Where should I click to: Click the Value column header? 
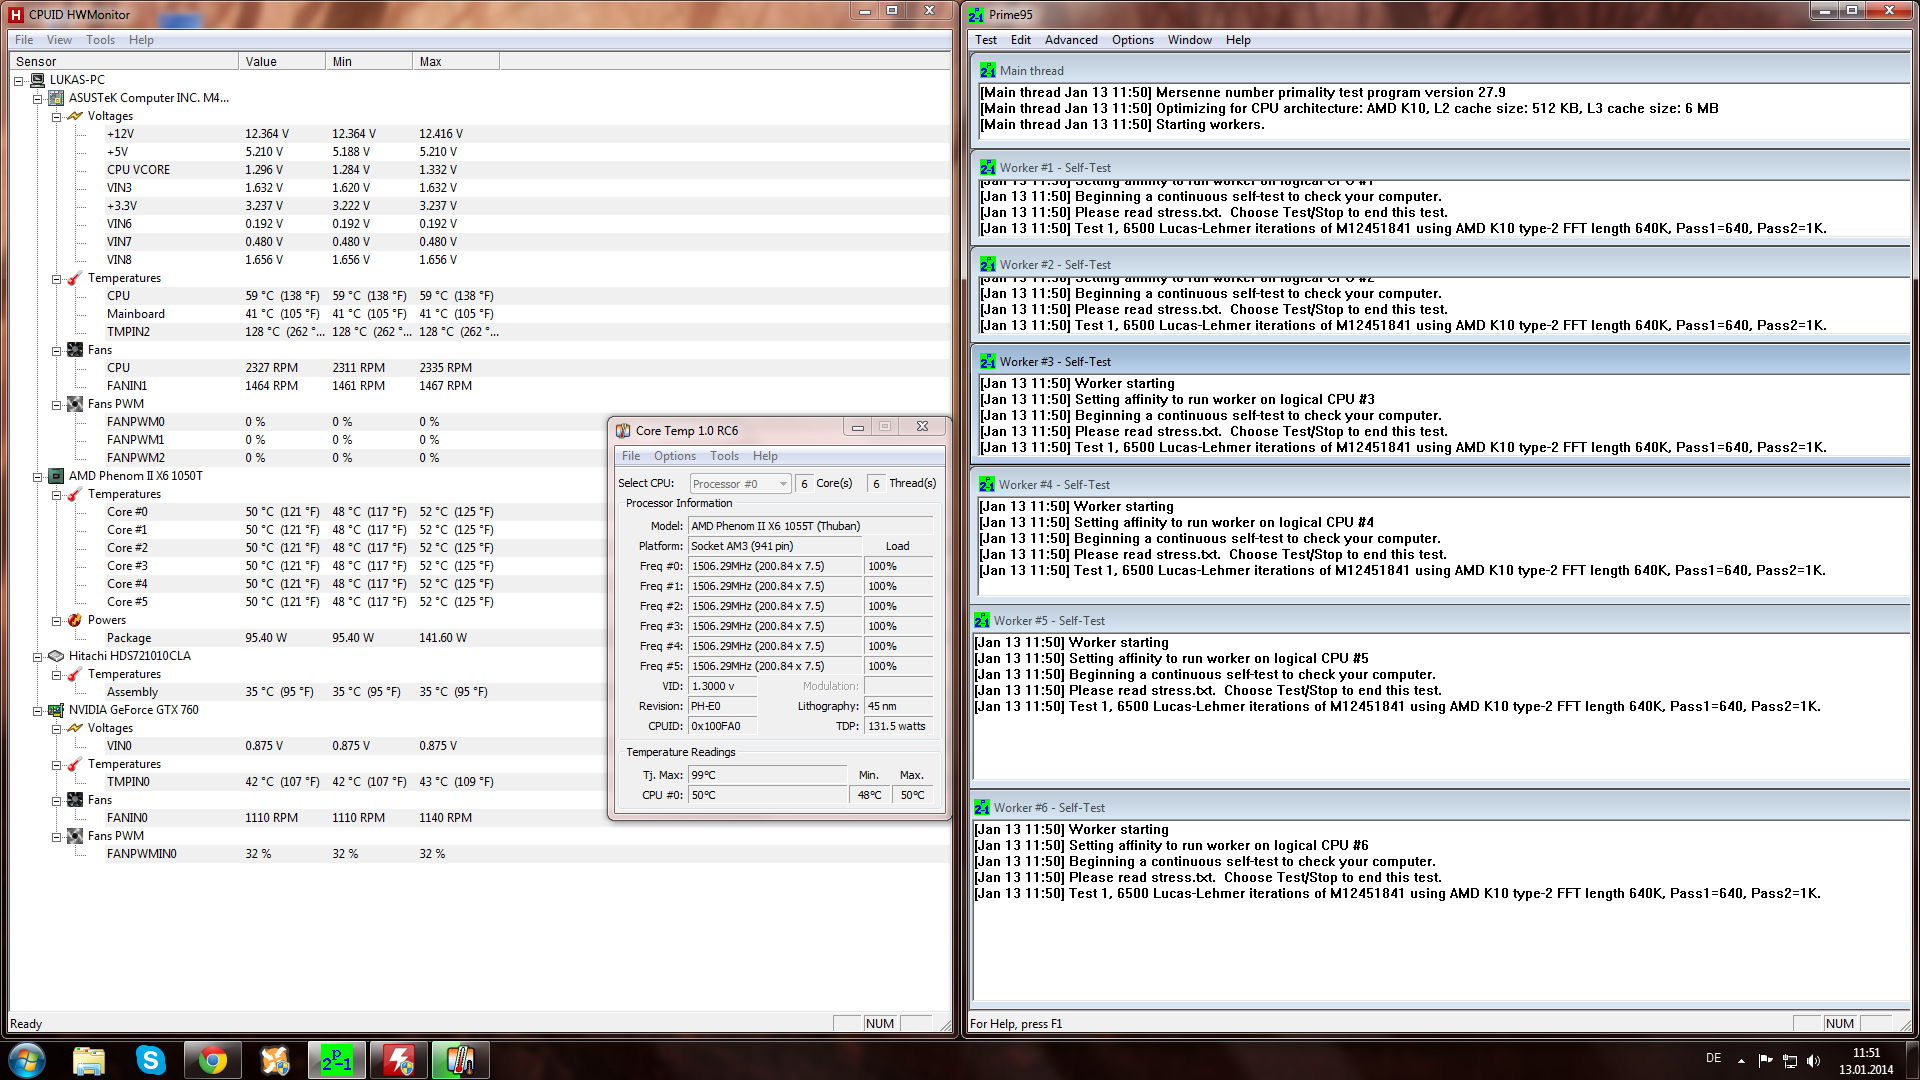point(281,62)
